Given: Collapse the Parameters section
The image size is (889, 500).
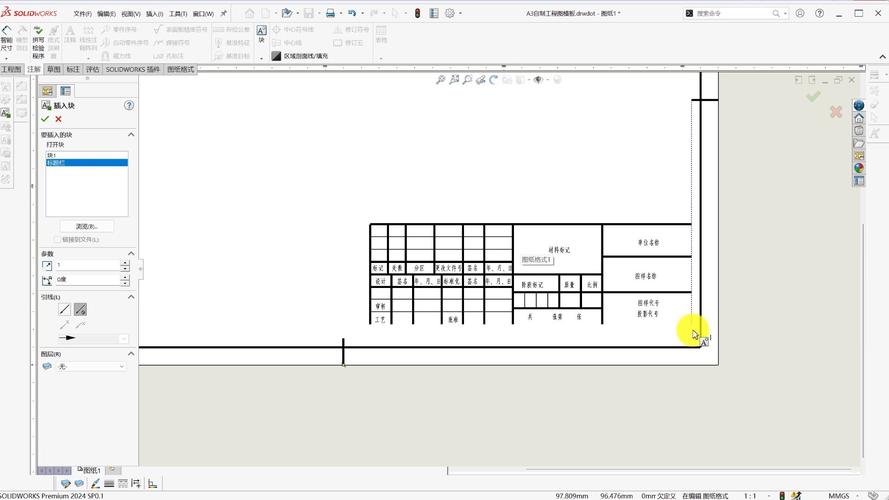Looking at the screenshot, I should 130,254.
